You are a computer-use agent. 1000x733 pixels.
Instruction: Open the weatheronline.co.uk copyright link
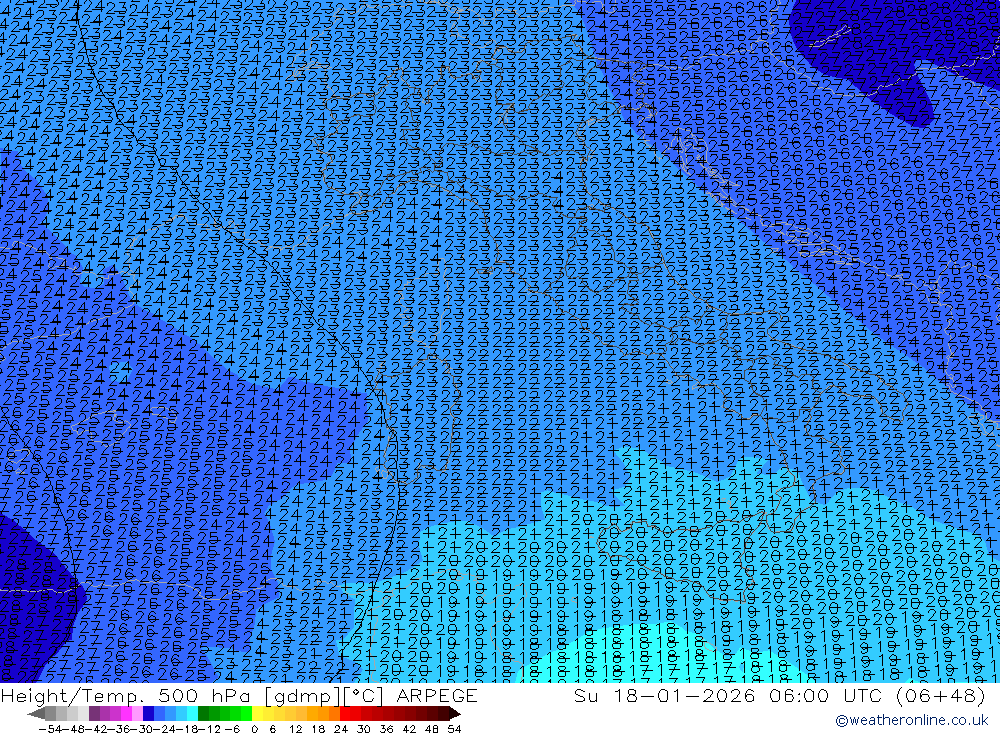912,720
